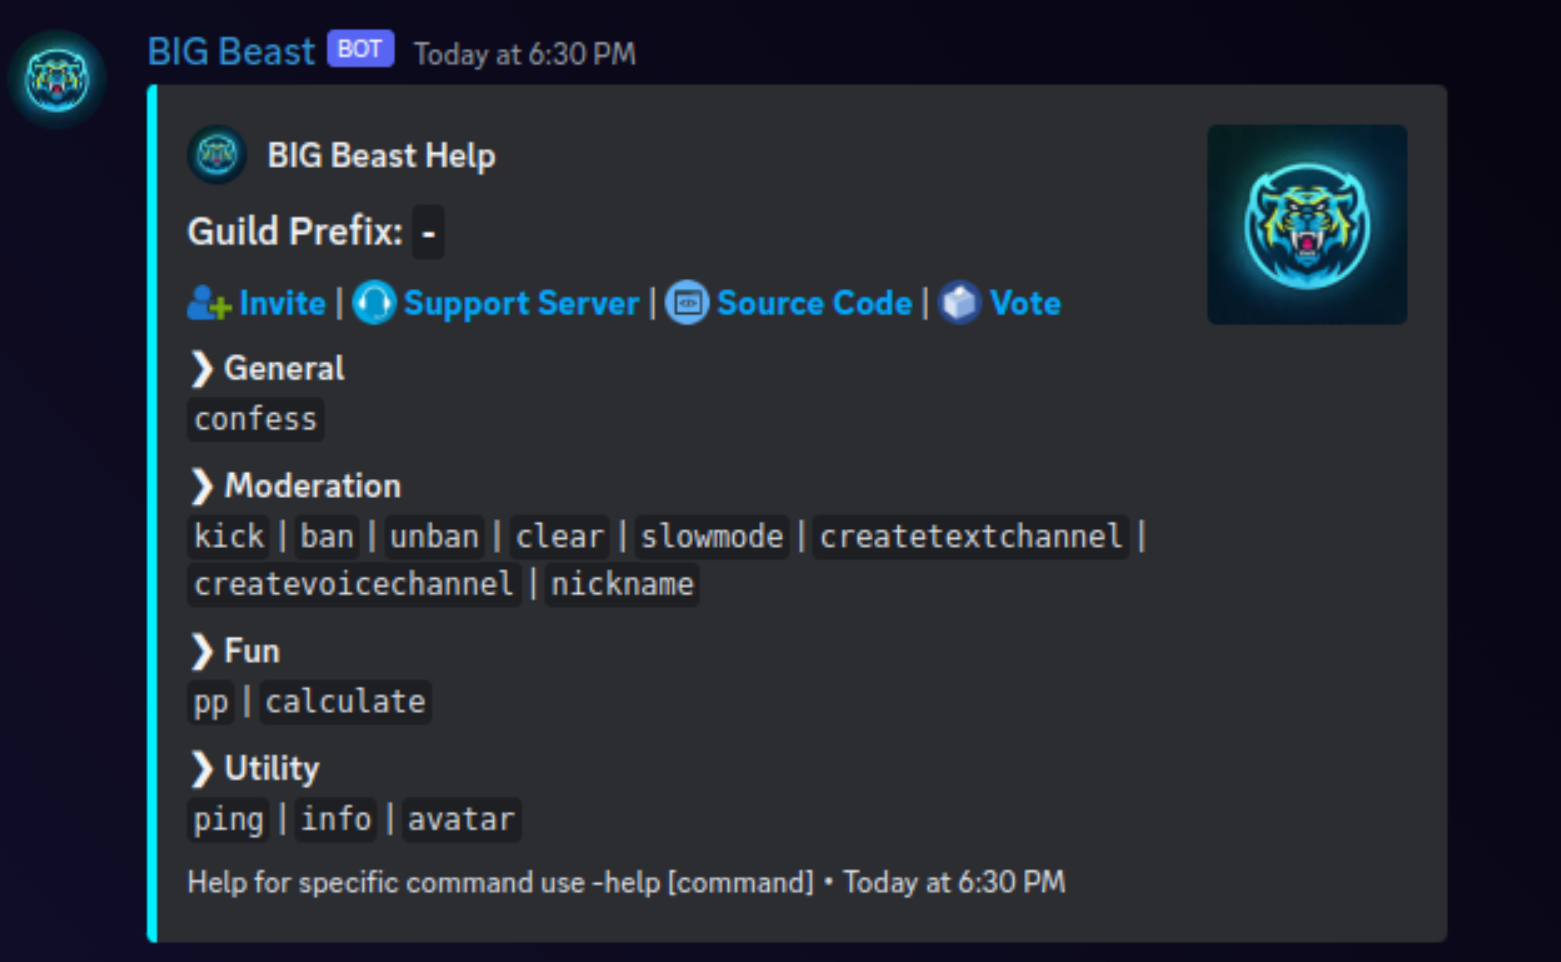
Task: Click the Support Server headset icon
Action: pos(375,303)
